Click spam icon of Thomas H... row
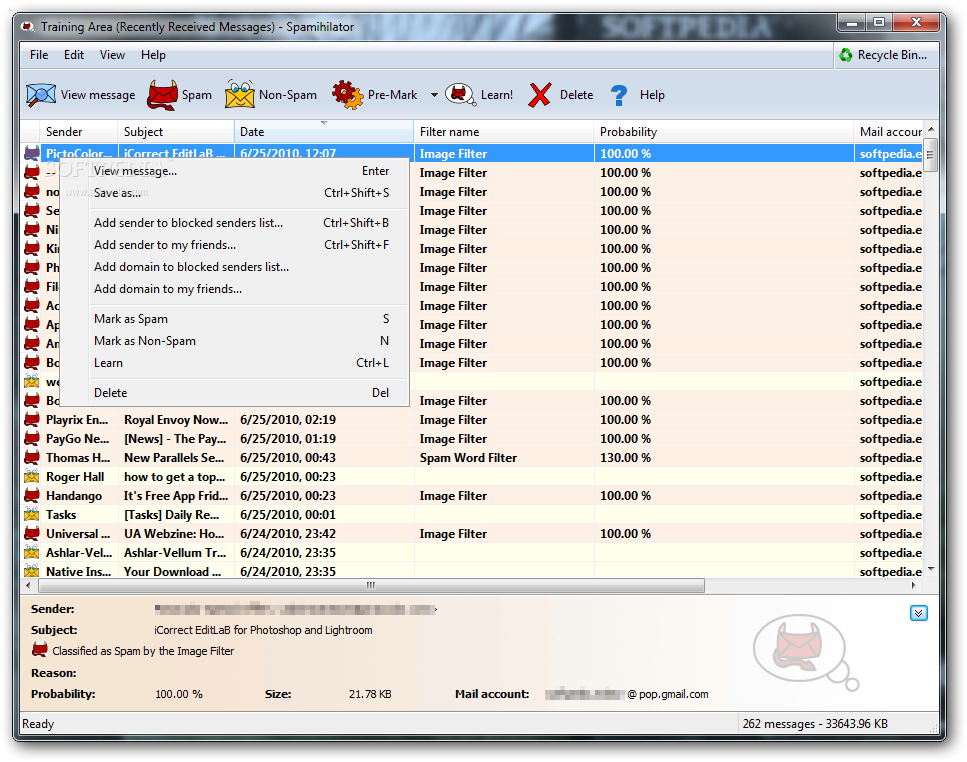 pyautogui.click(x=31, y=458)
